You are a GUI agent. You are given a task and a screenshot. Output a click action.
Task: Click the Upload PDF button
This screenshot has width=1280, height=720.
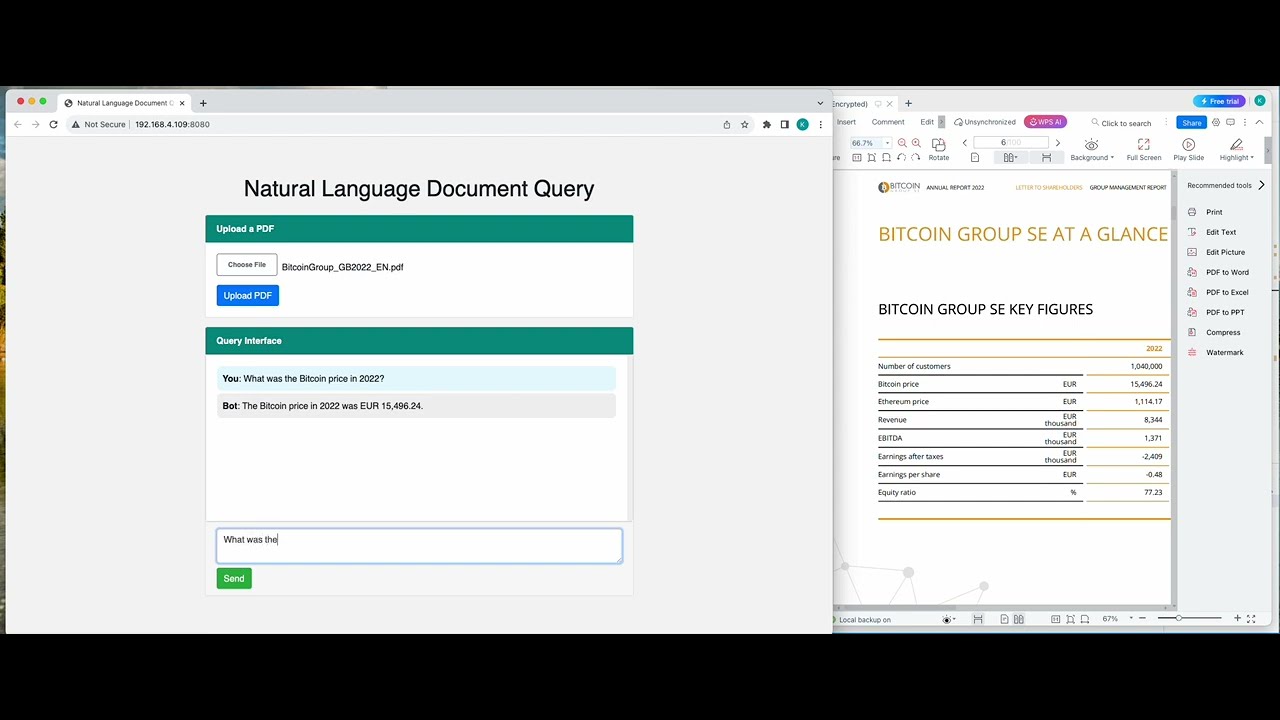pyautogui.click(x=247, y=295)
